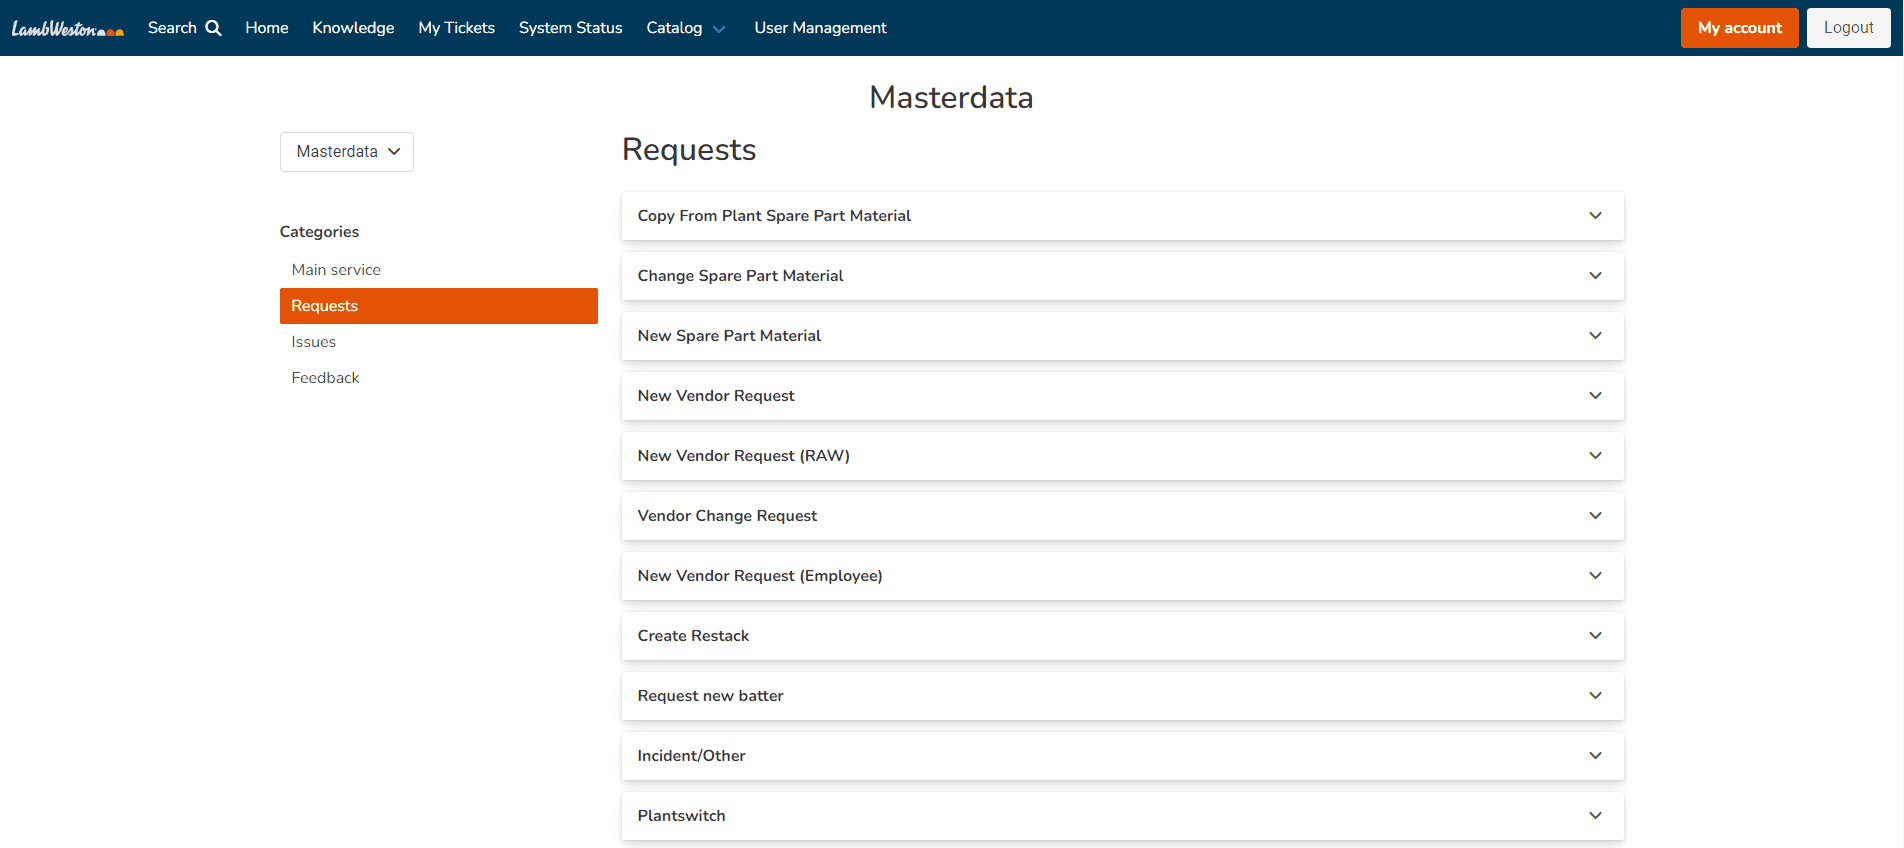1904x848 pixels.
Task: Expand Request new batter chevron
Action: click(x=1595, y=696)
